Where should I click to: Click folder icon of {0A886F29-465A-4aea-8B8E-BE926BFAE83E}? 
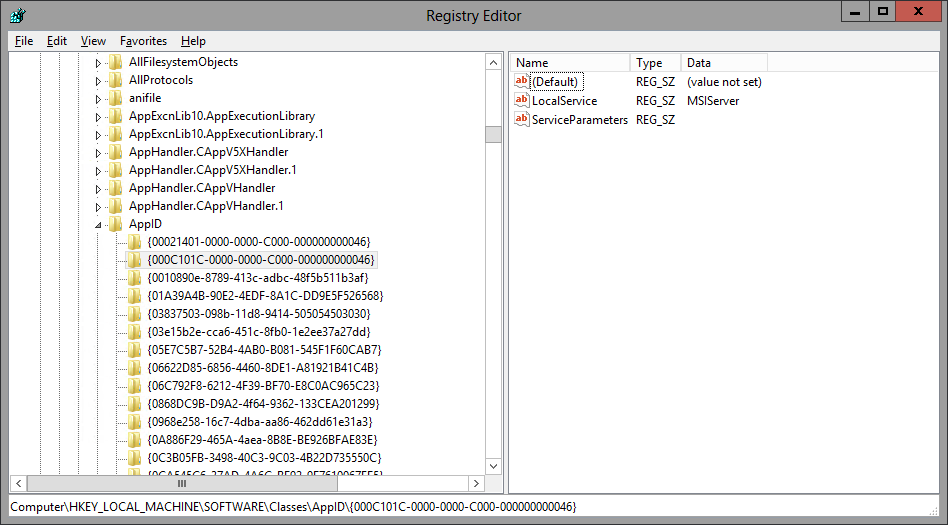point(134,440)
